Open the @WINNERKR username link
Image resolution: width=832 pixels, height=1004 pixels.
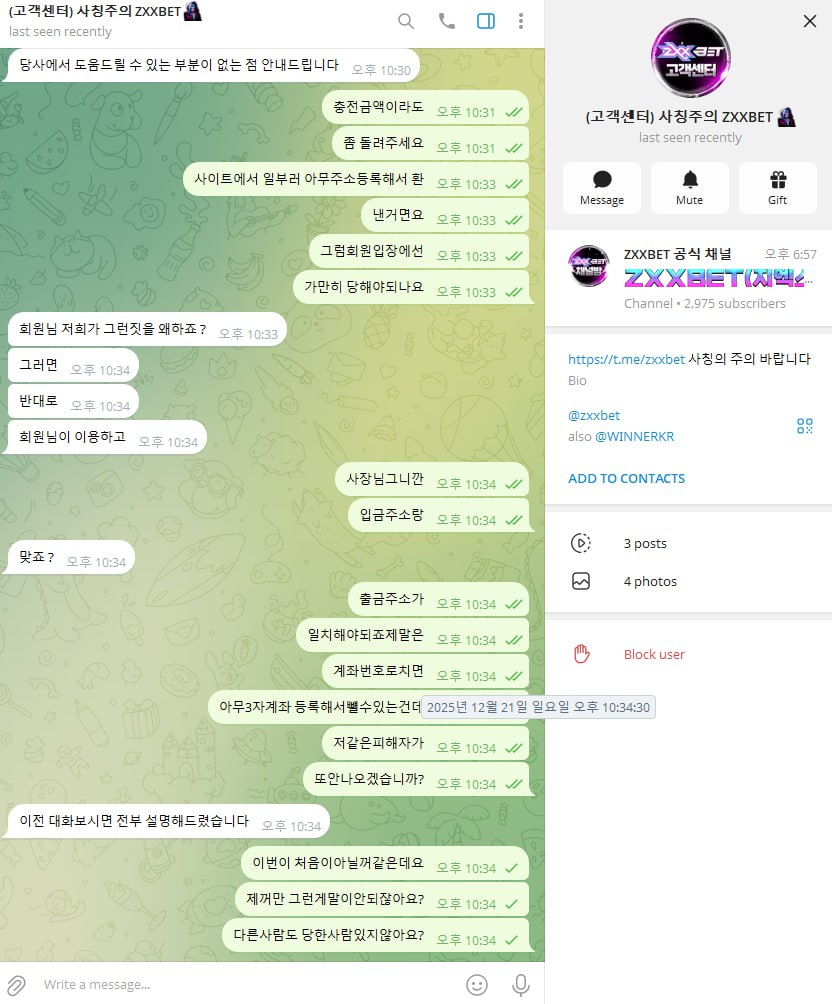tap(634, 437)
